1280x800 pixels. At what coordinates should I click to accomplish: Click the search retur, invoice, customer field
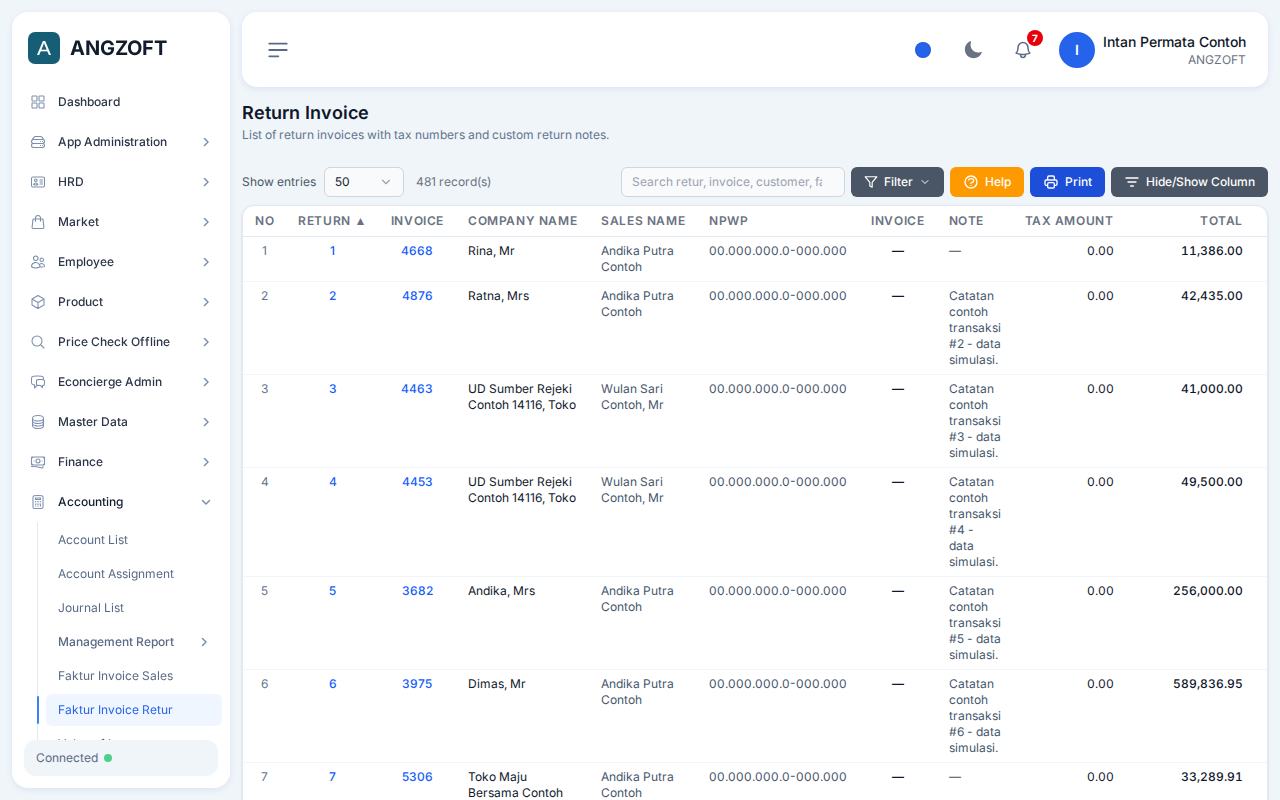[x=733, y=182]
